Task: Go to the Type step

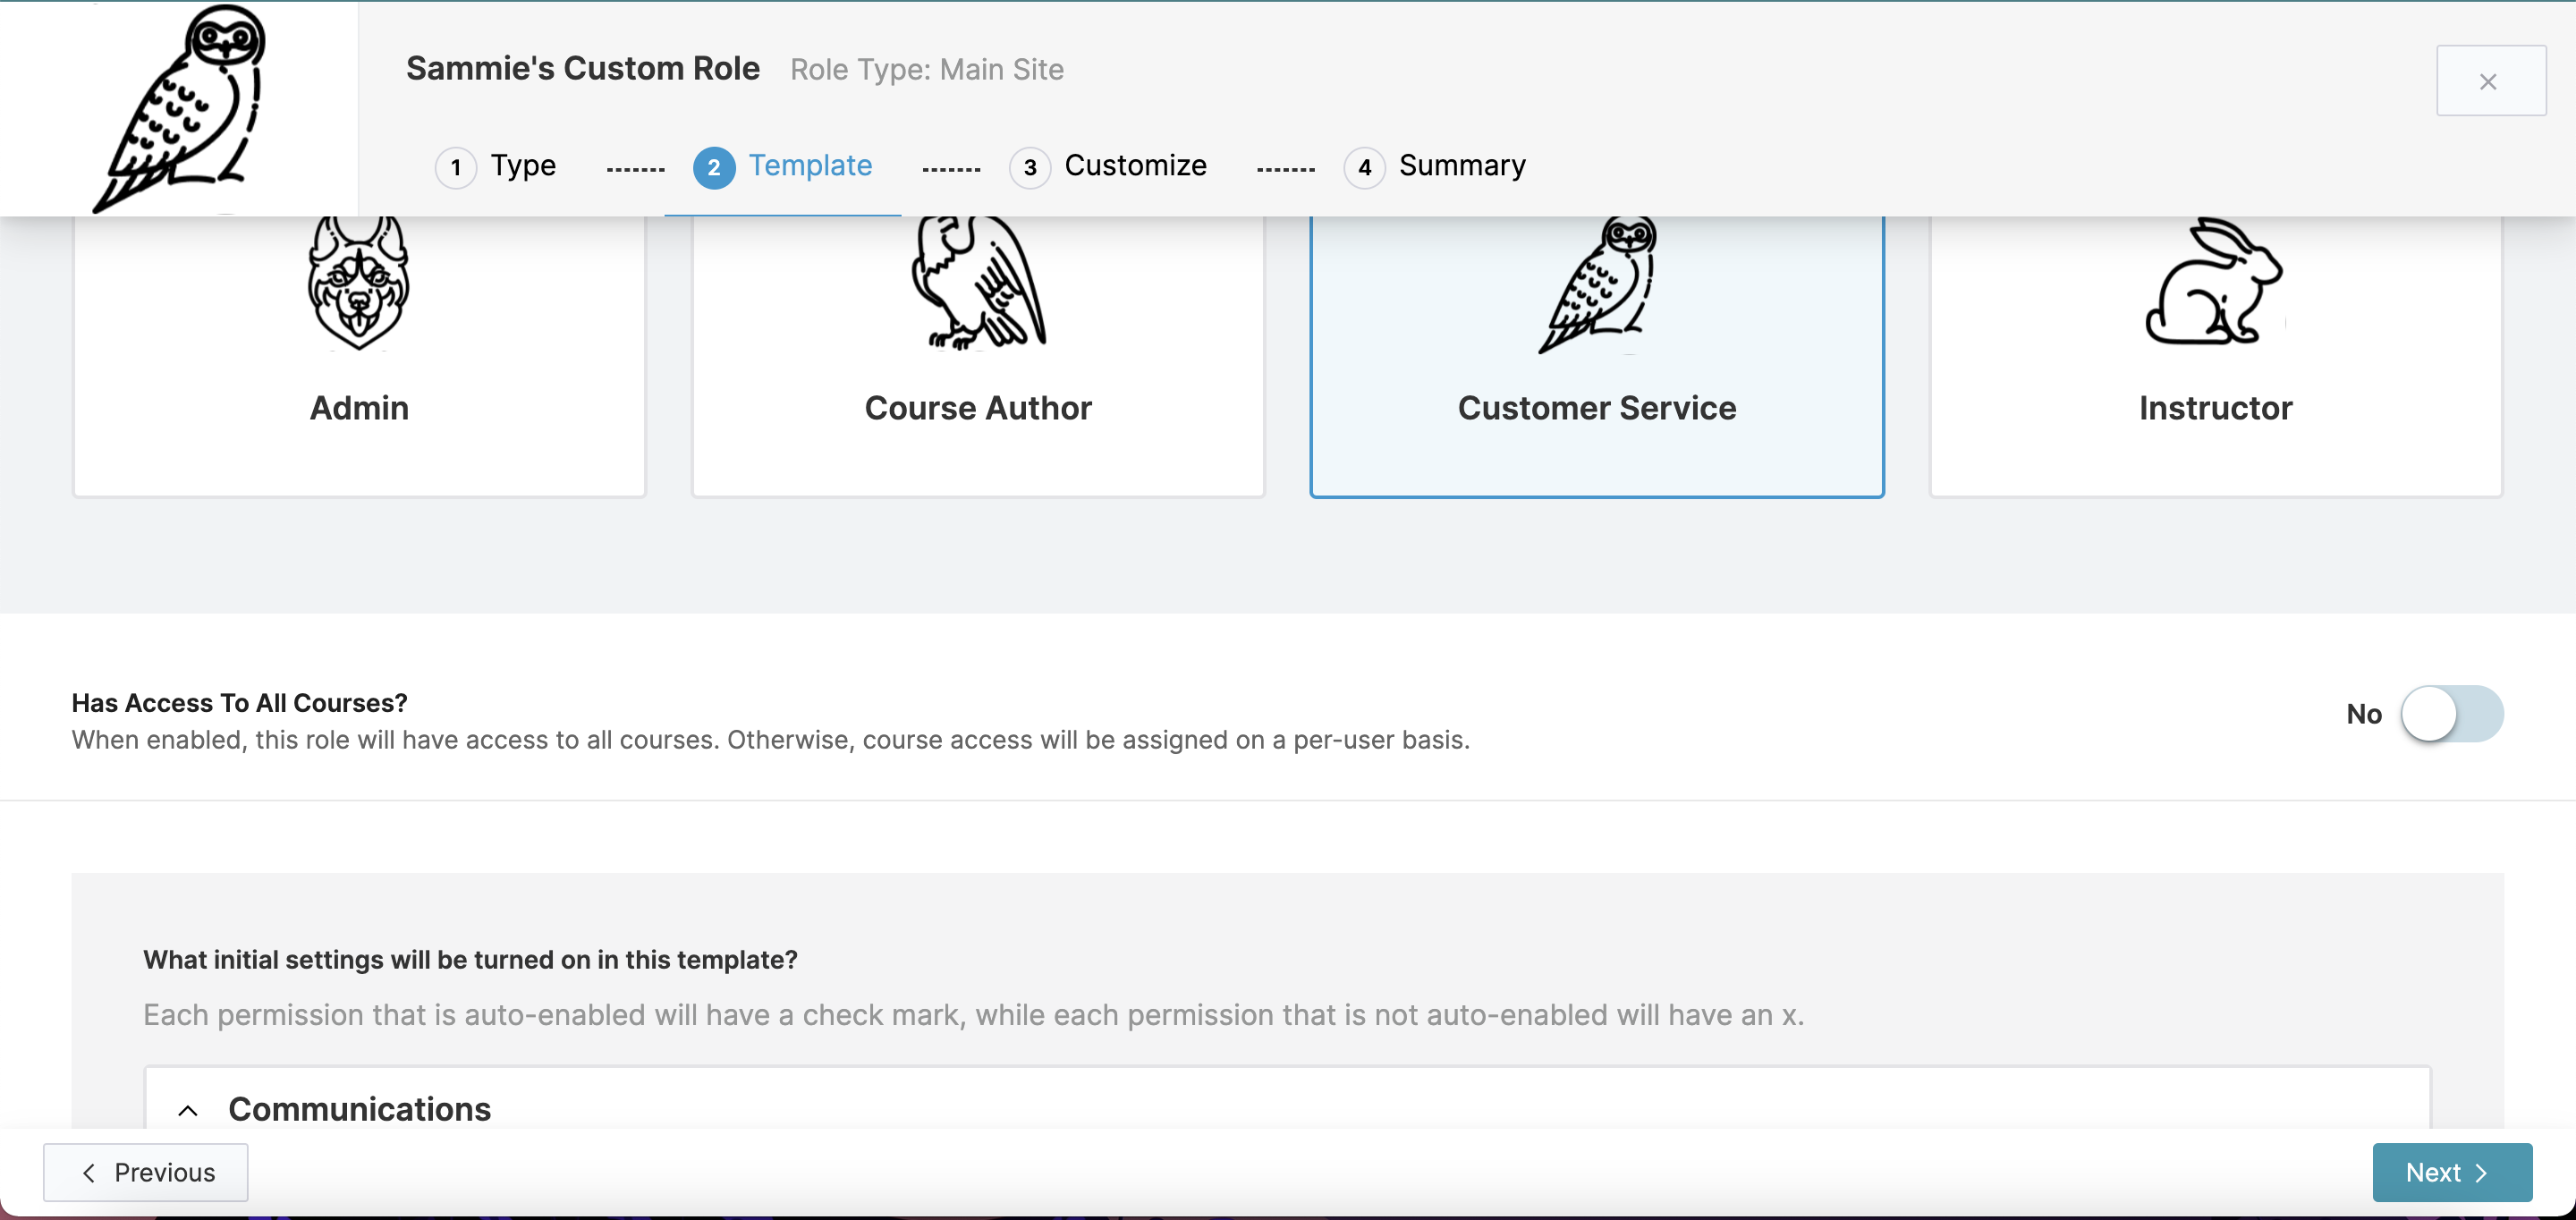Action: [496, 166]
